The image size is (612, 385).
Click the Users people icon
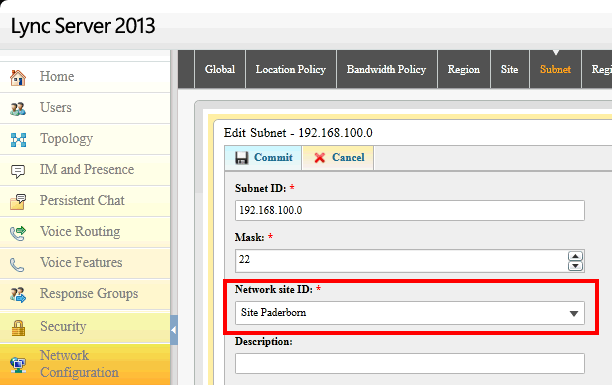point(18,109)
